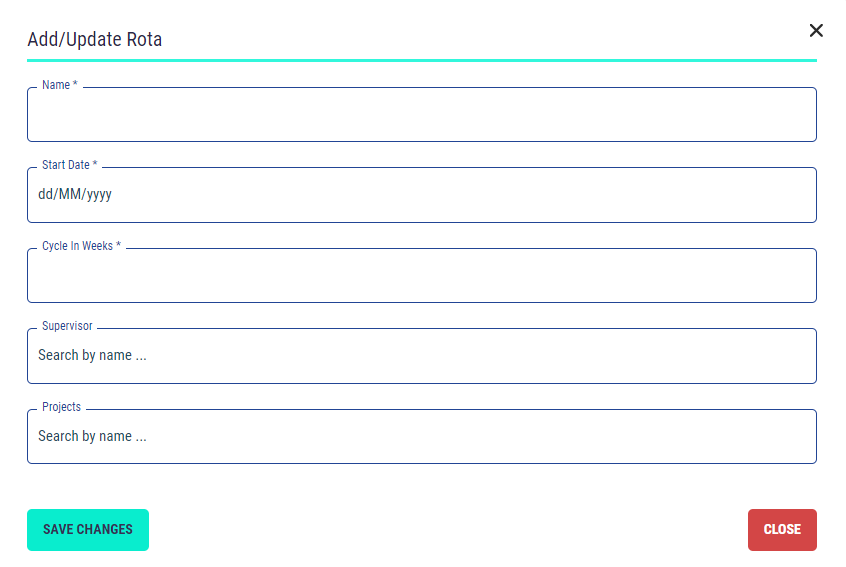Click "Search by name ..." under Projects
The height and width of the screenshot is (567, 846).
[92, 437]
